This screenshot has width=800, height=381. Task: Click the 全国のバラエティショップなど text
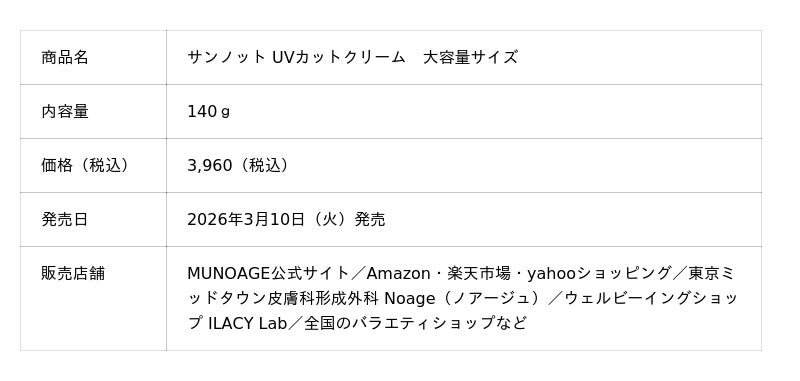(415, 323)
